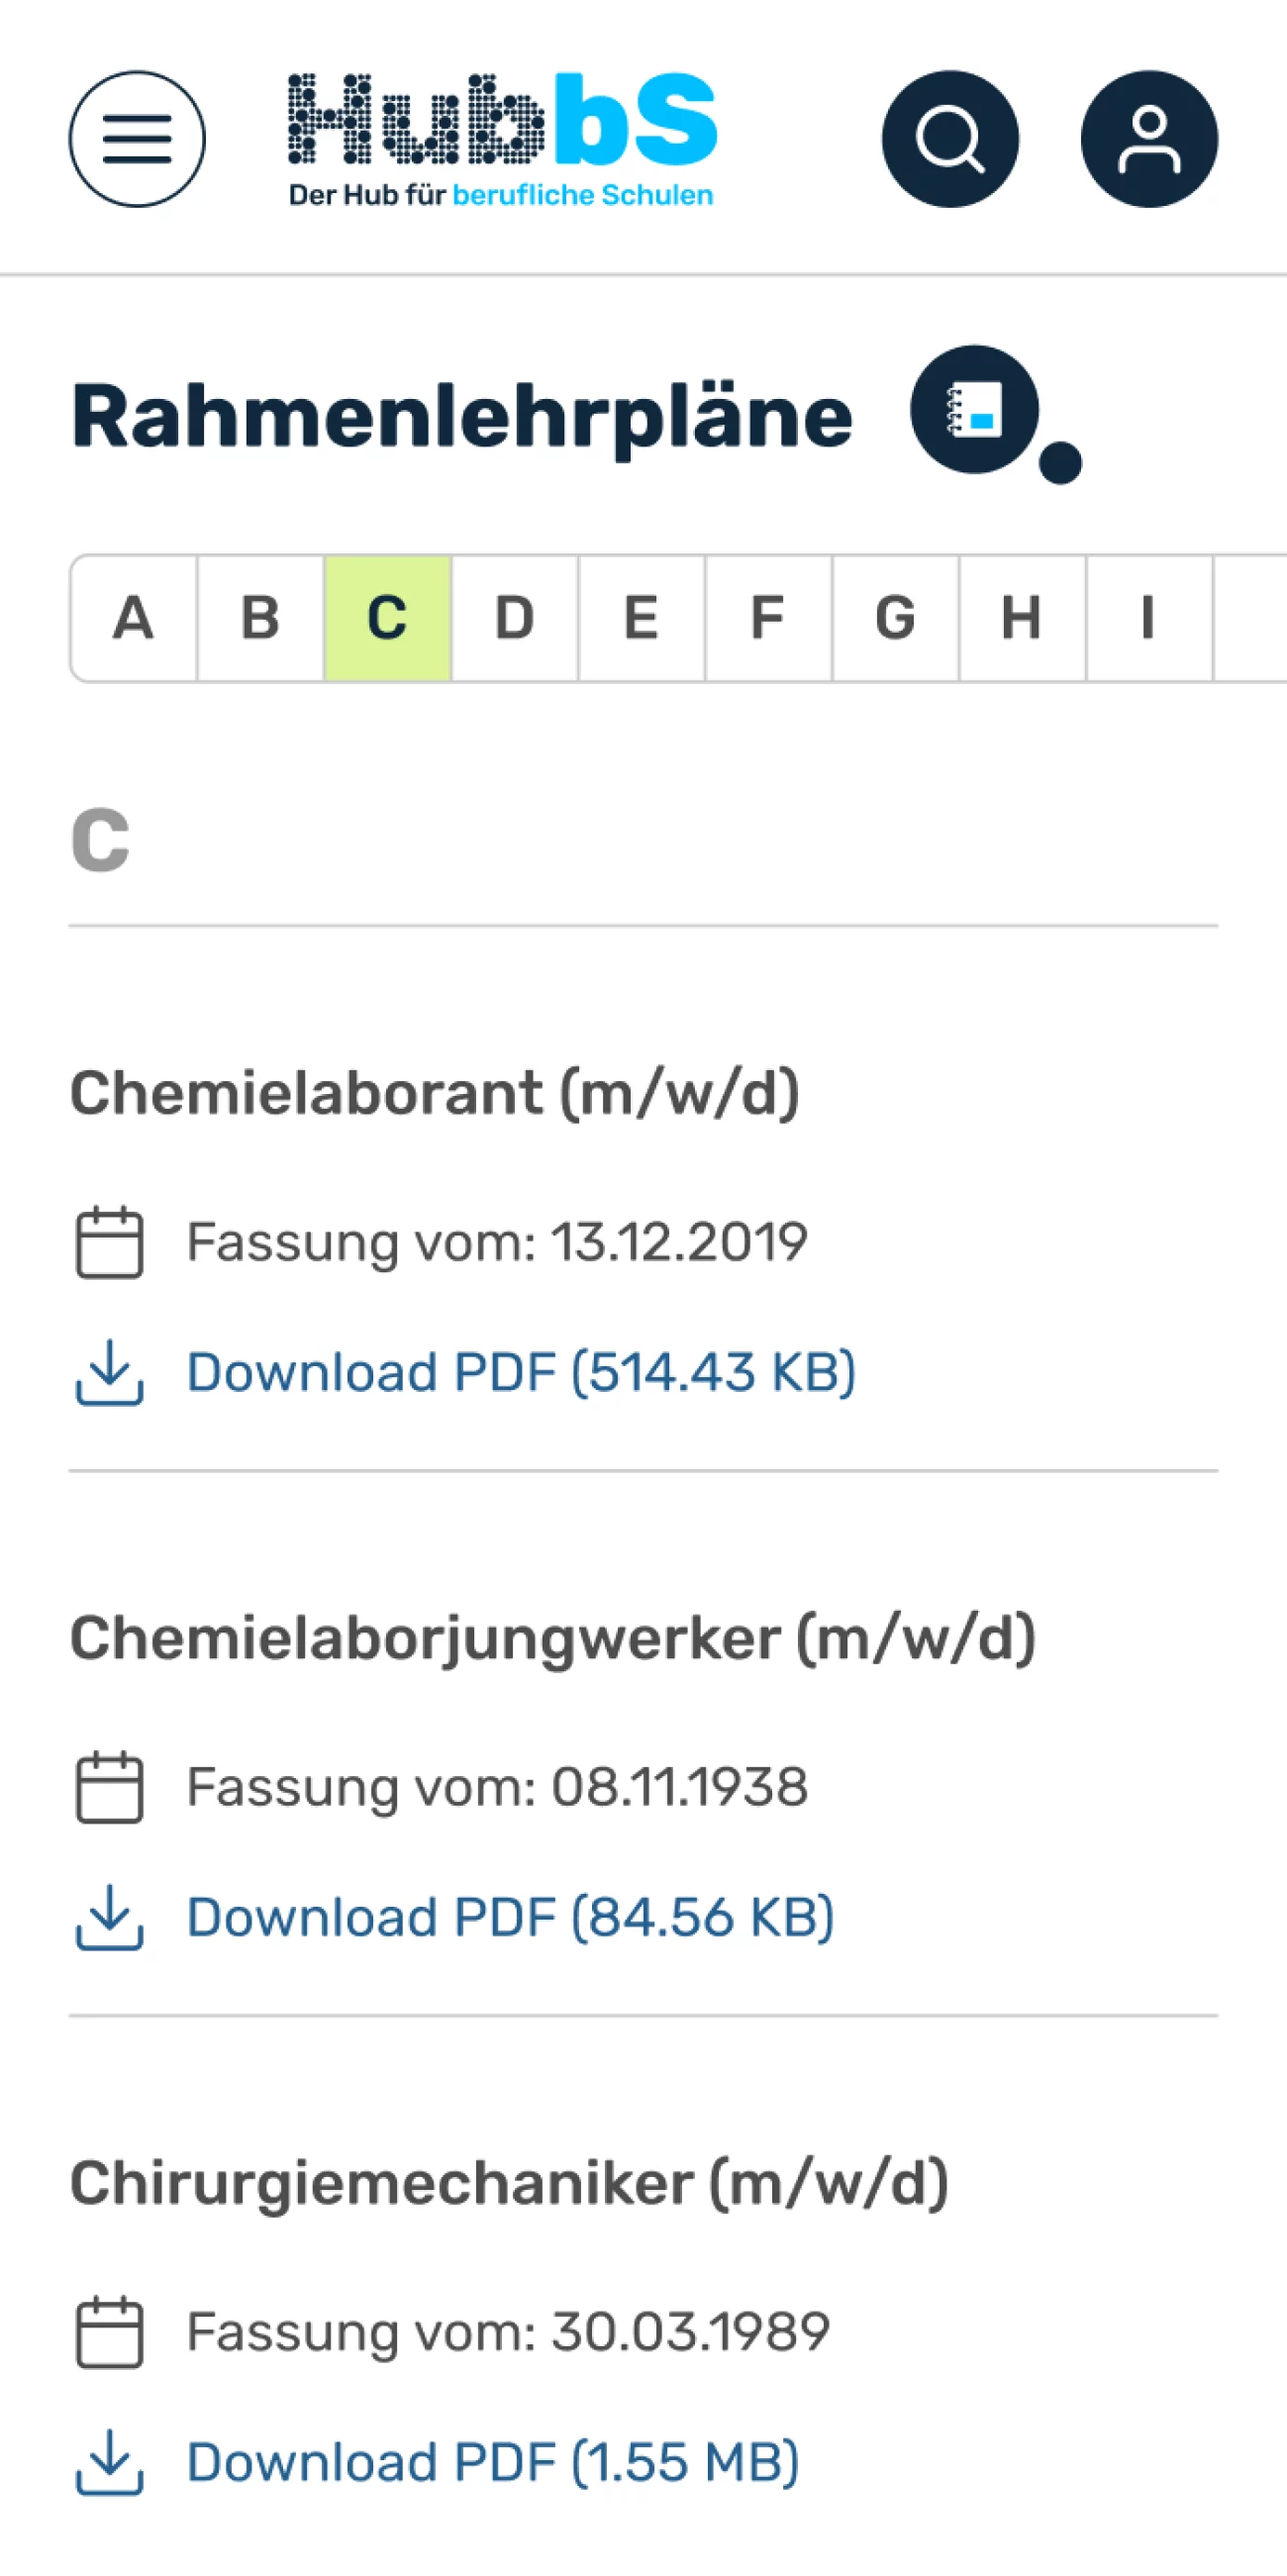Download PDF (514.43 KB) link

(x=522, y=1372)
